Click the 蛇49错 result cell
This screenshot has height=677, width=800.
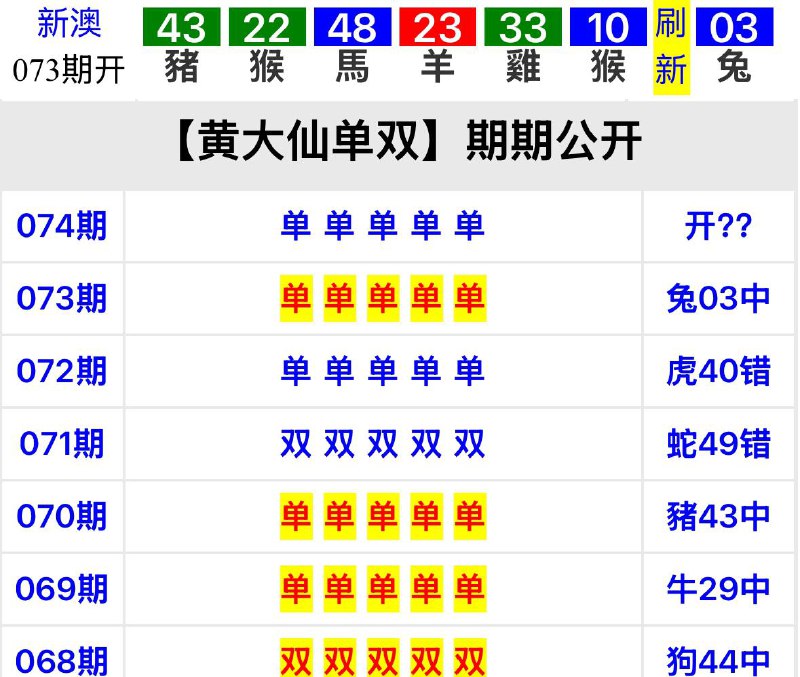point(718,443)
